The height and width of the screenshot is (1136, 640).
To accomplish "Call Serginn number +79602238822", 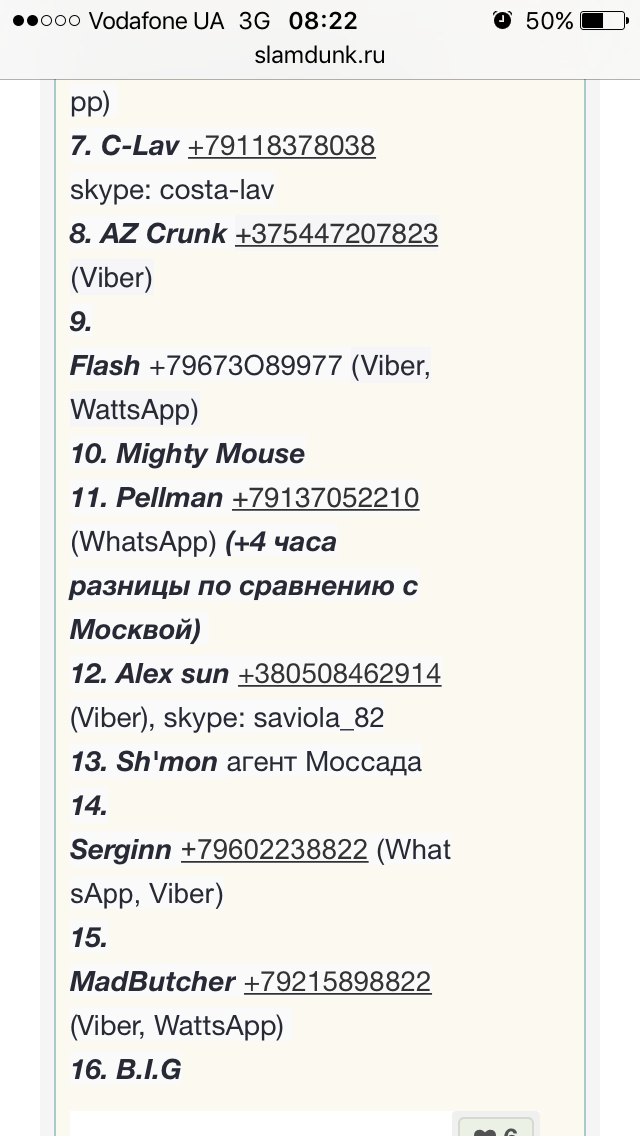I will (x=274, y=849).
